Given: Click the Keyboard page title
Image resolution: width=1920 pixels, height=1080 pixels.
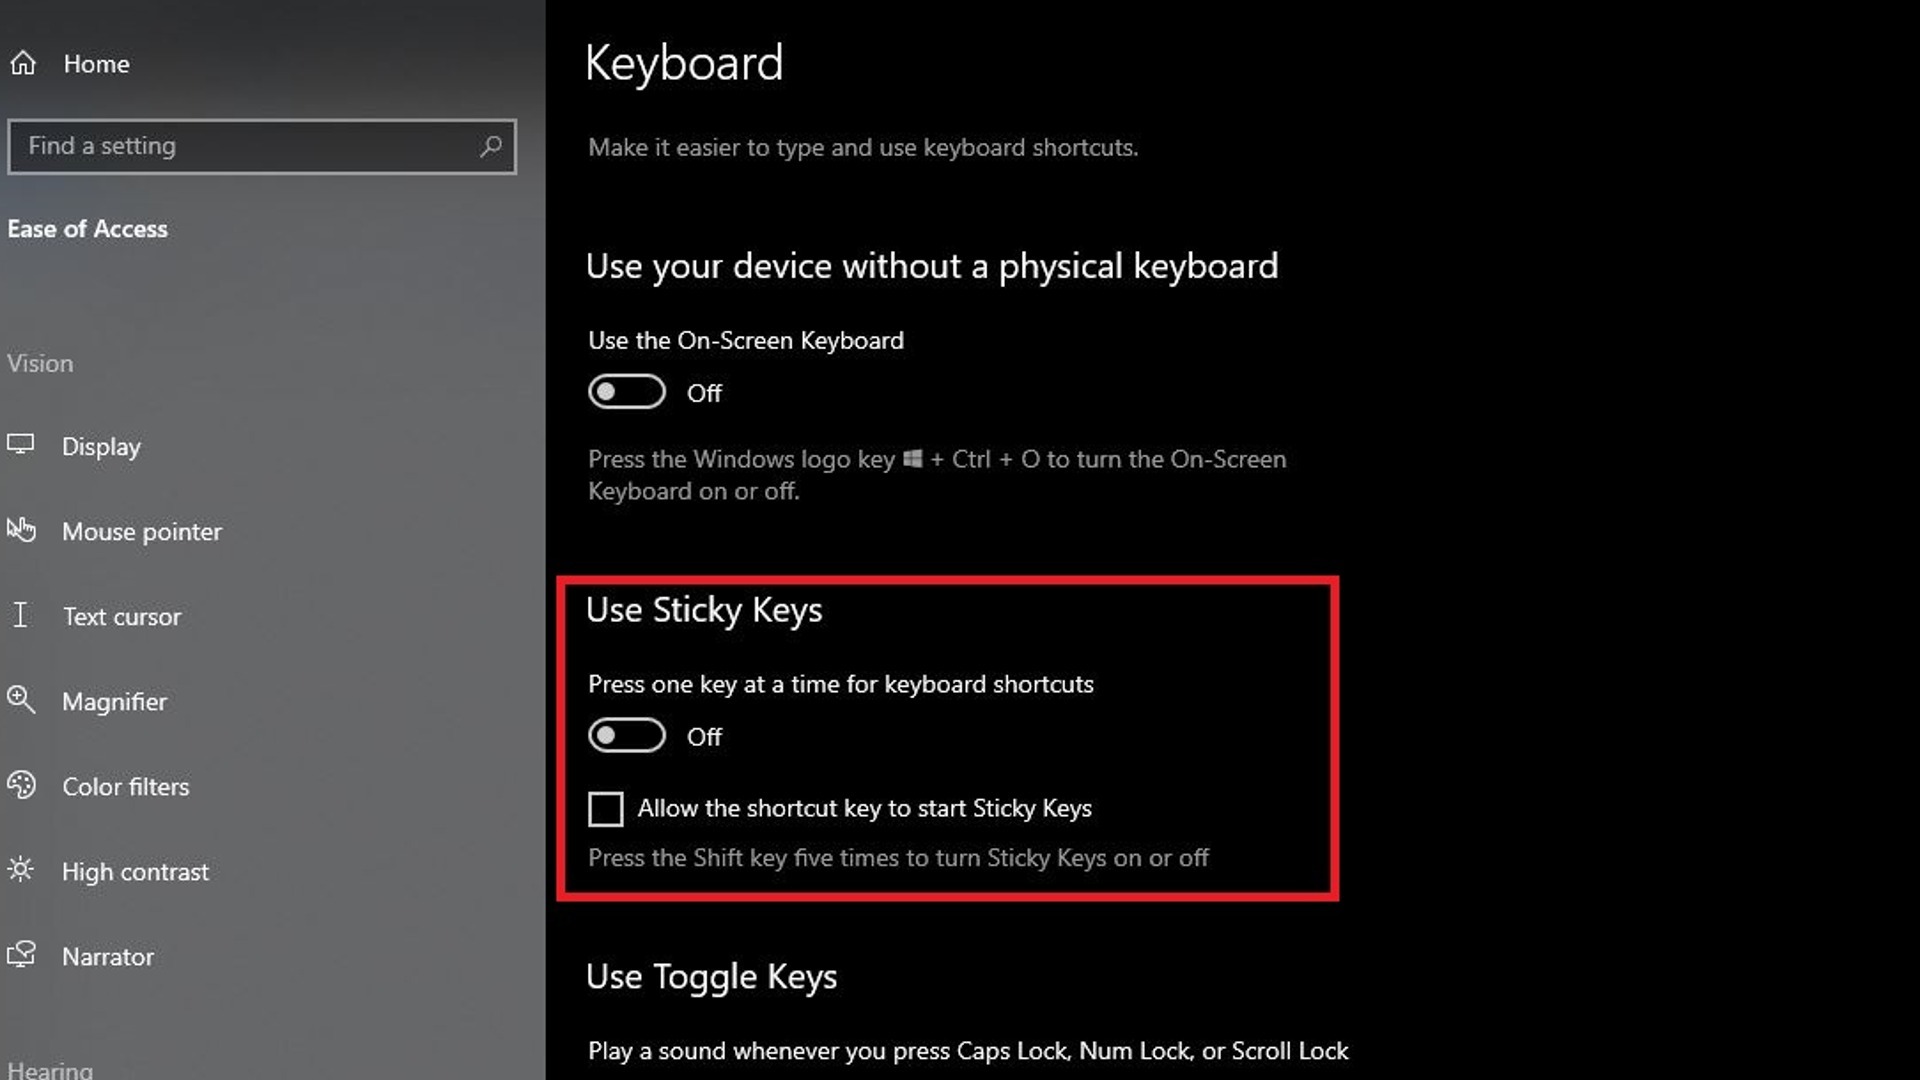Looking at the screenshot, I should click(x=684, y=62).
